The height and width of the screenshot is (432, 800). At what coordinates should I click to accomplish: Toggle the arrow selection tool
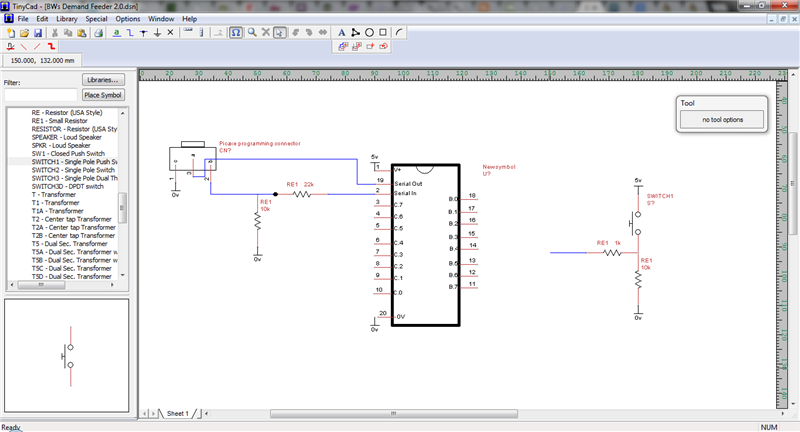(x=280, y=32)
